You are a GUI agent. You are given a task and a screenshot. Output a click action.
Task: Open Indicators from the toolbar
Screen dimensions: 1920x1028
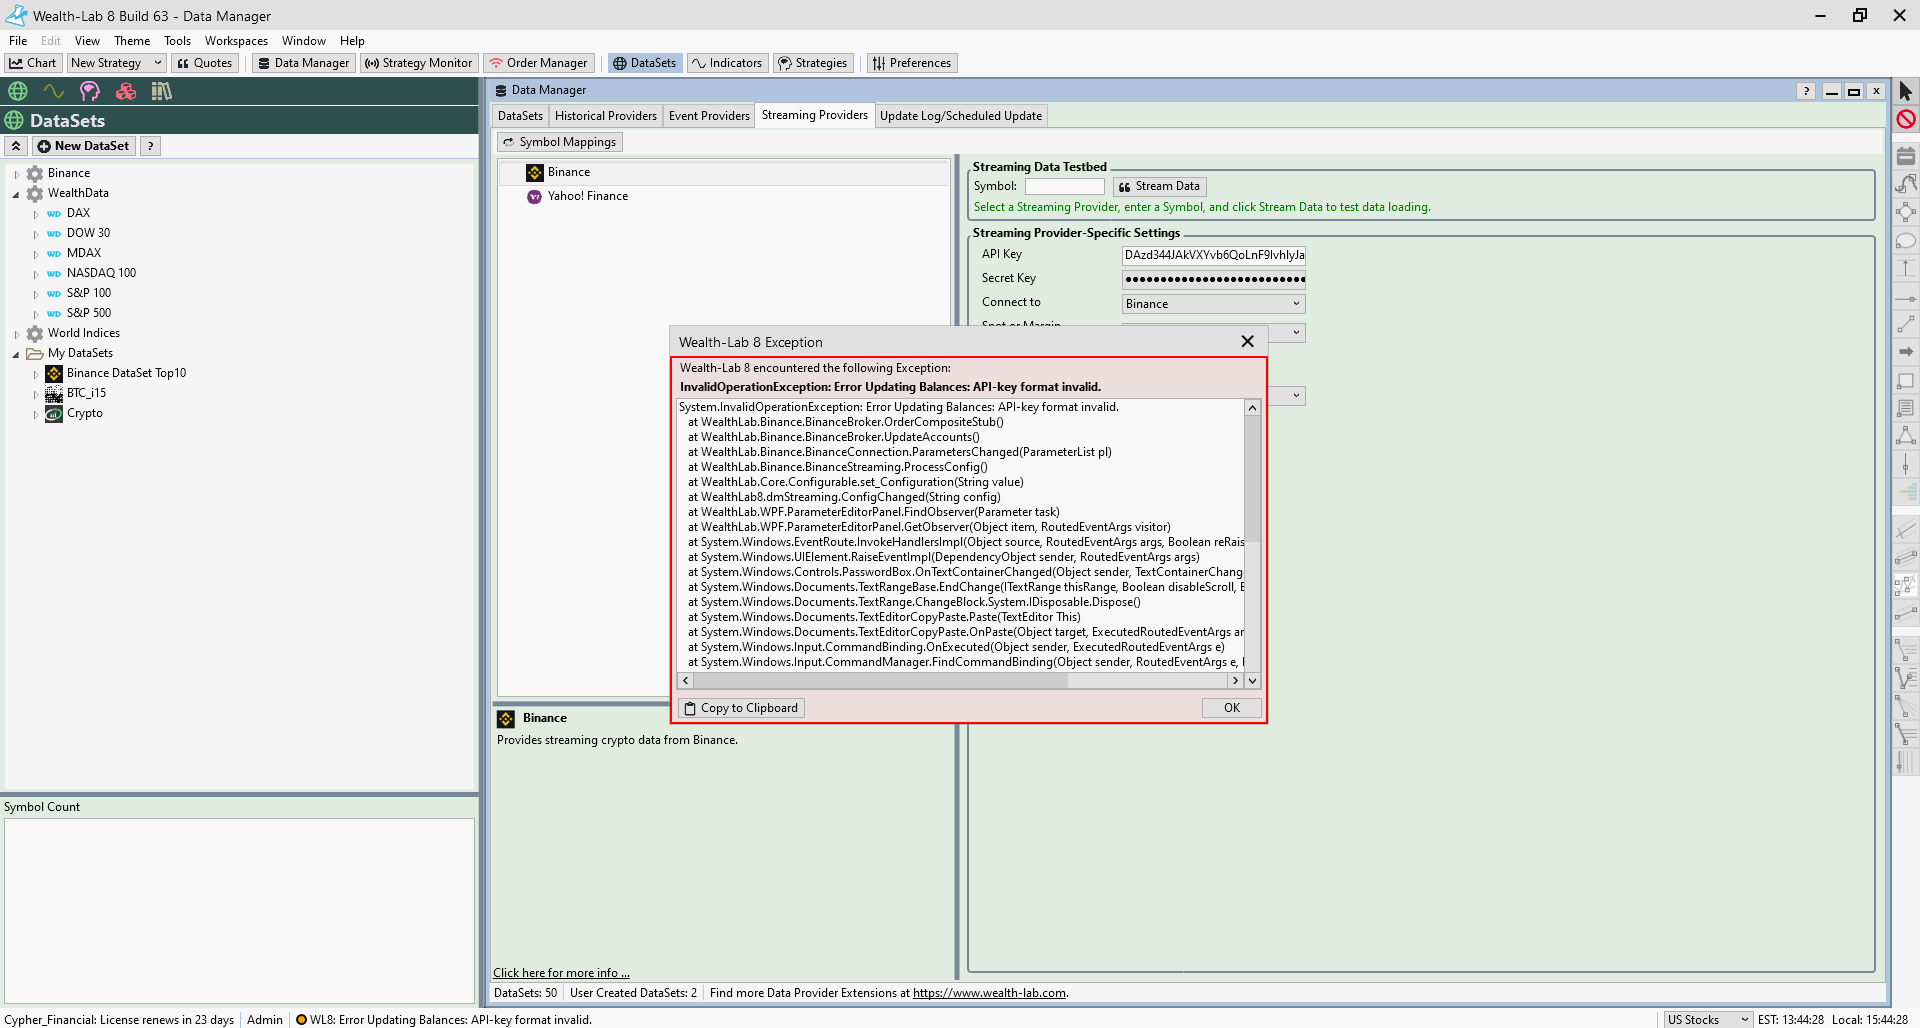[727, 63]
